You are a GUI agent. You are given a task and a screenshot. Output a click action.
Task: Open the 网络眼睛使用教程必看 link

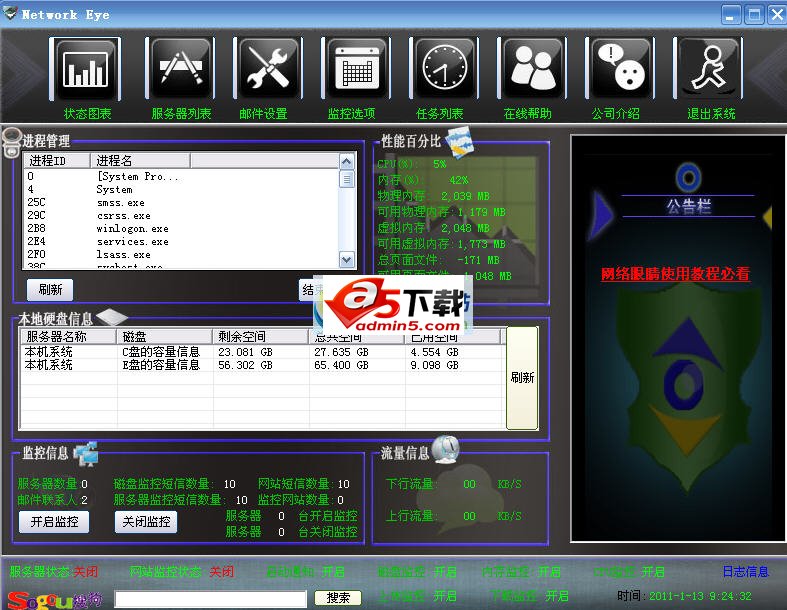click(x=676, y=274)
